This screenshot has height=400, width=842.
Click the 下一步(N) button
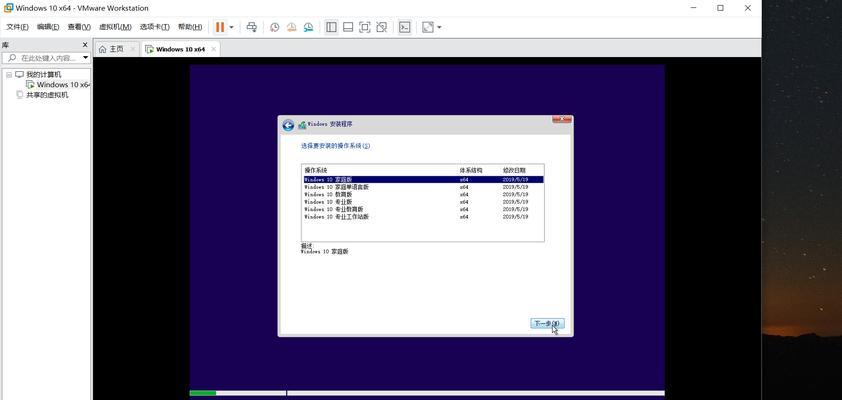pyautogui.click(x=547, y=324)
